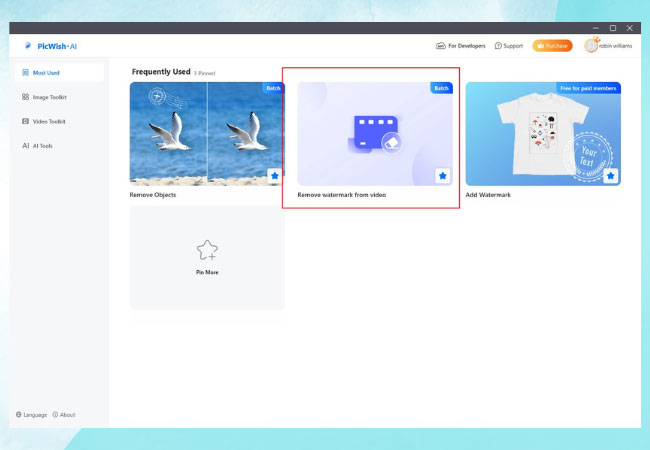This screenshot has height=450, width=650.
Task: Toggle star pin on Remove watermark from video
Action: click(443, 176)
